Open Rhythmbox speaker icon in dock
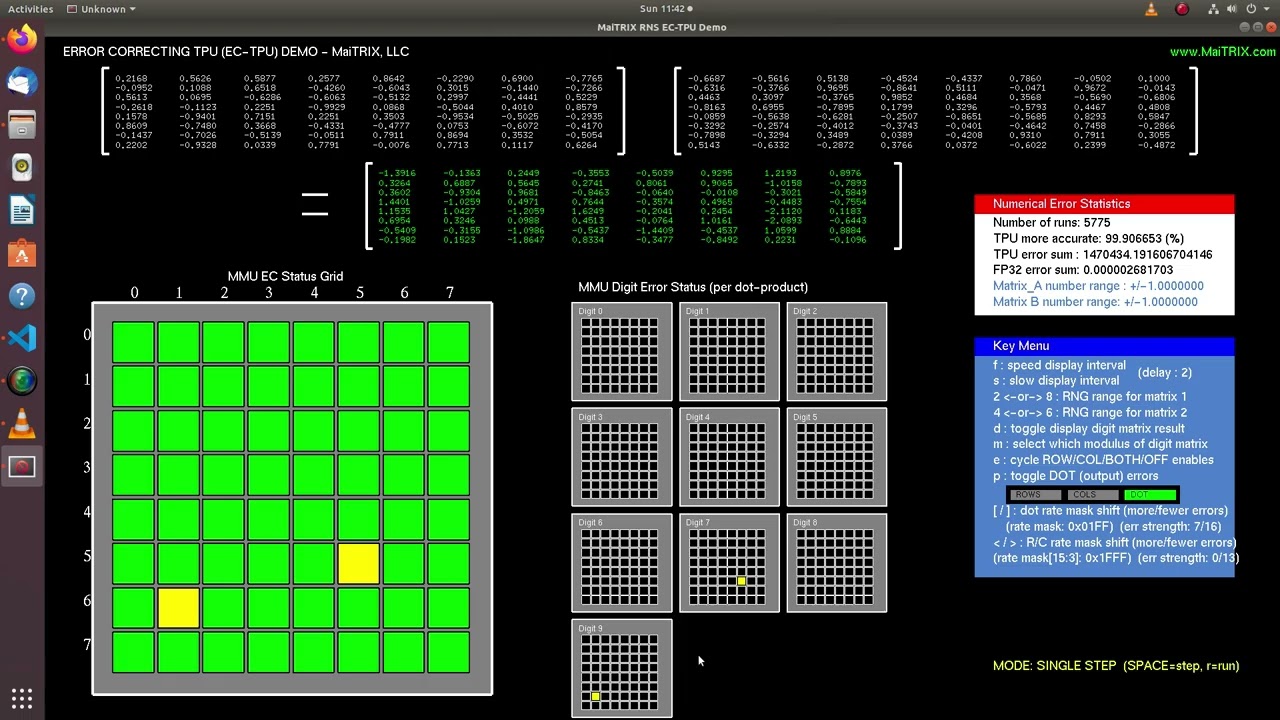 coord(22,168)
